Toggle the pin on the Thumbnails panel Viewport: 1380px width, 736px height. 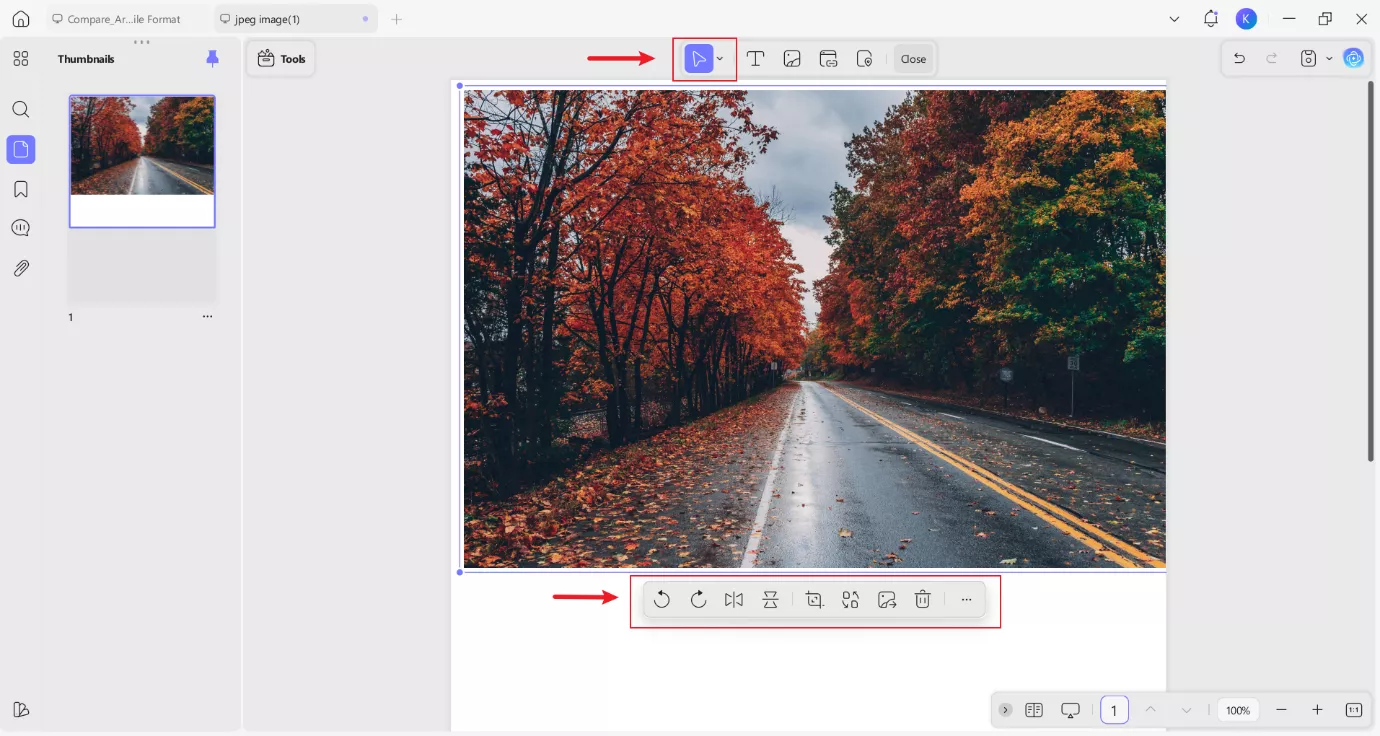pos(212,59)
